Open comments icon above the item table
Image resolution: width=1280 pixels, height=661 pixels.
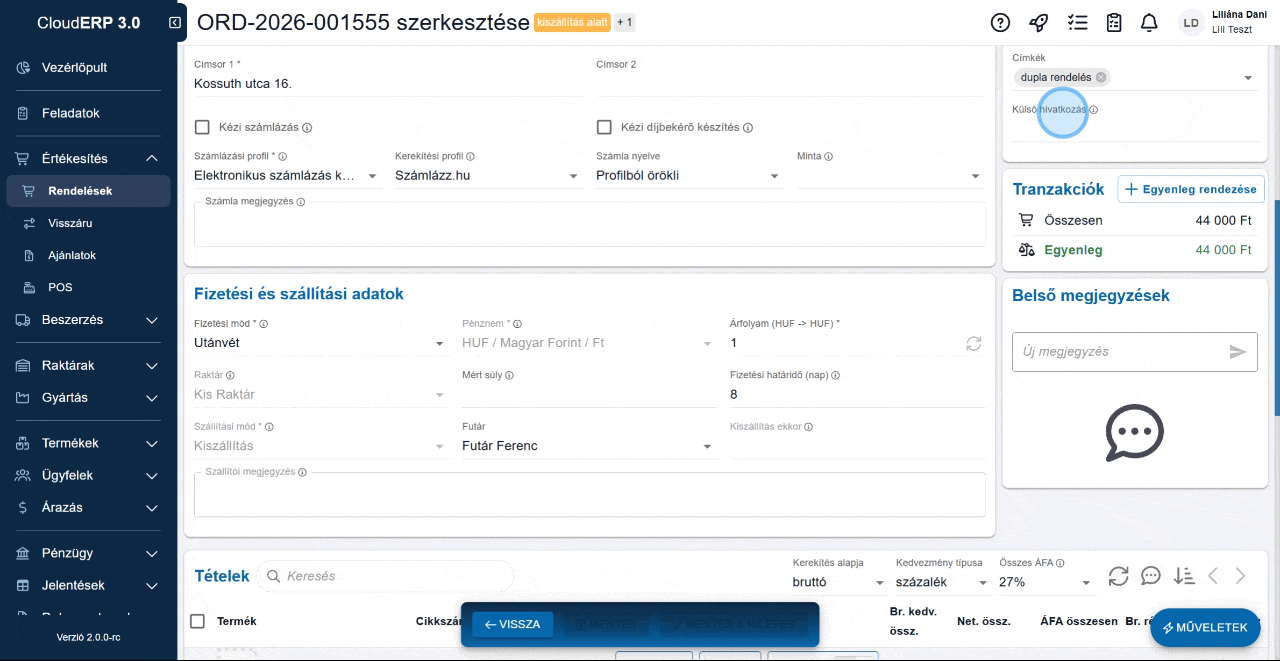(x=1151, y=576)
